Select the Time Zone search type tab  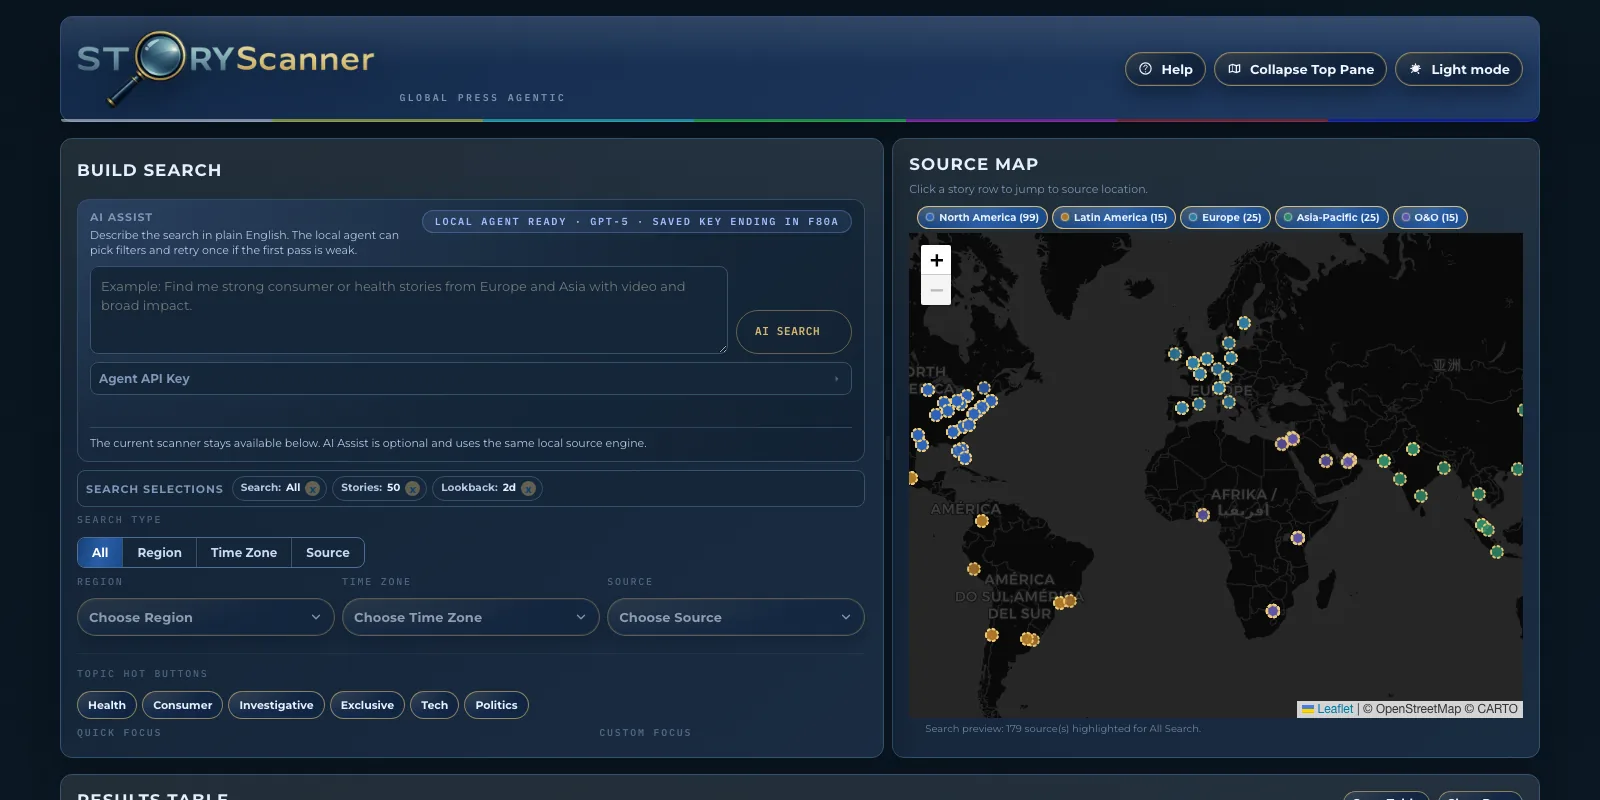pyautogui.click(x=244, y=553)
